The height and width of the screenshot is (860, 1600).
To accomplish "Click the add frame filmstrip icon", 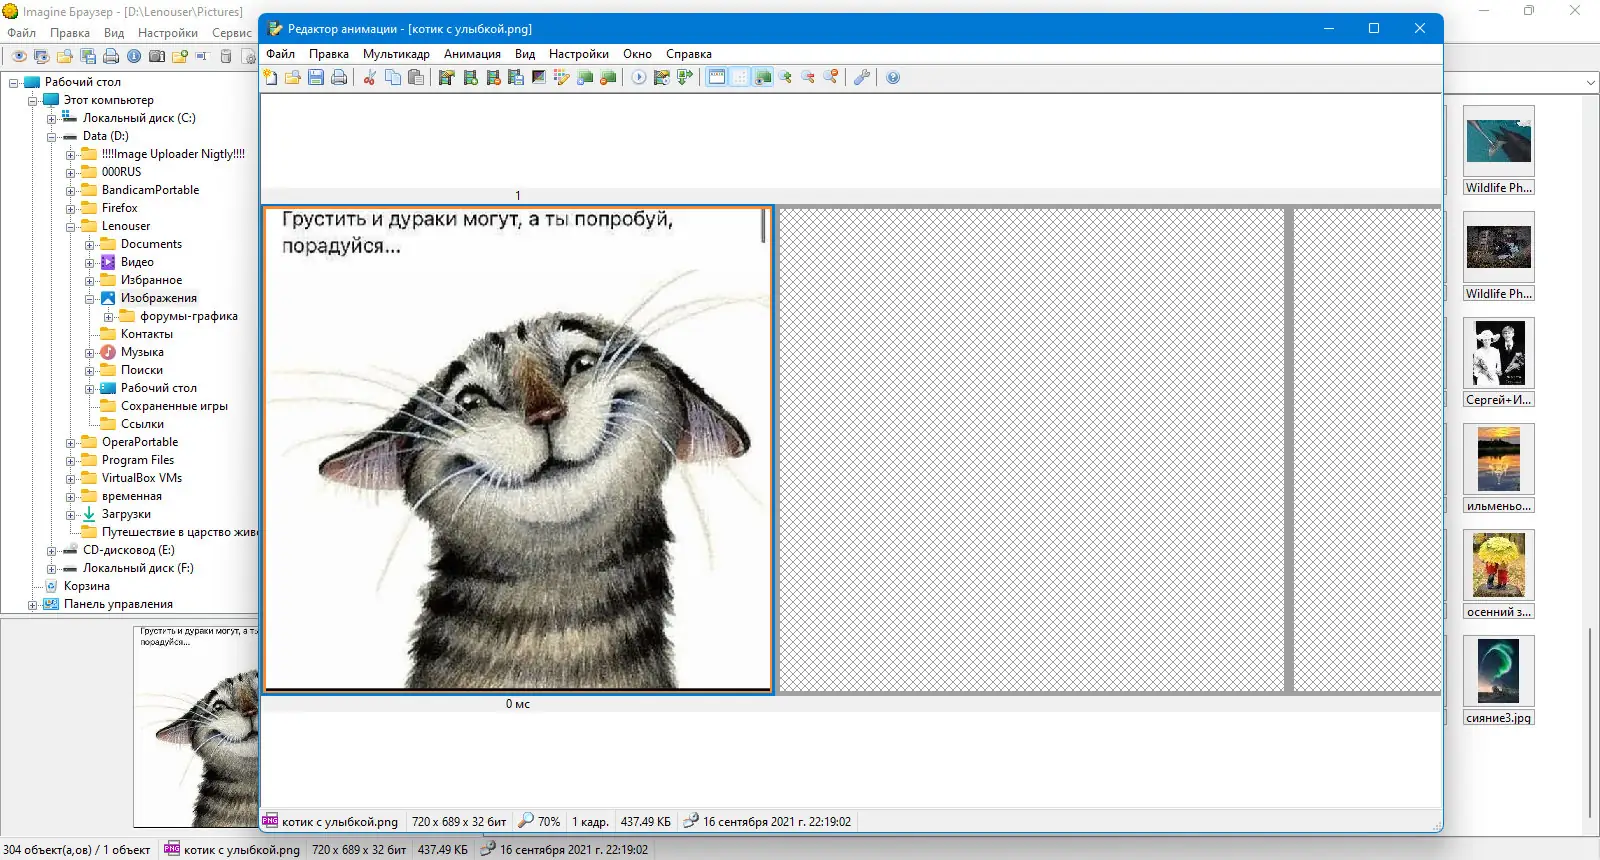I will 471,77.
